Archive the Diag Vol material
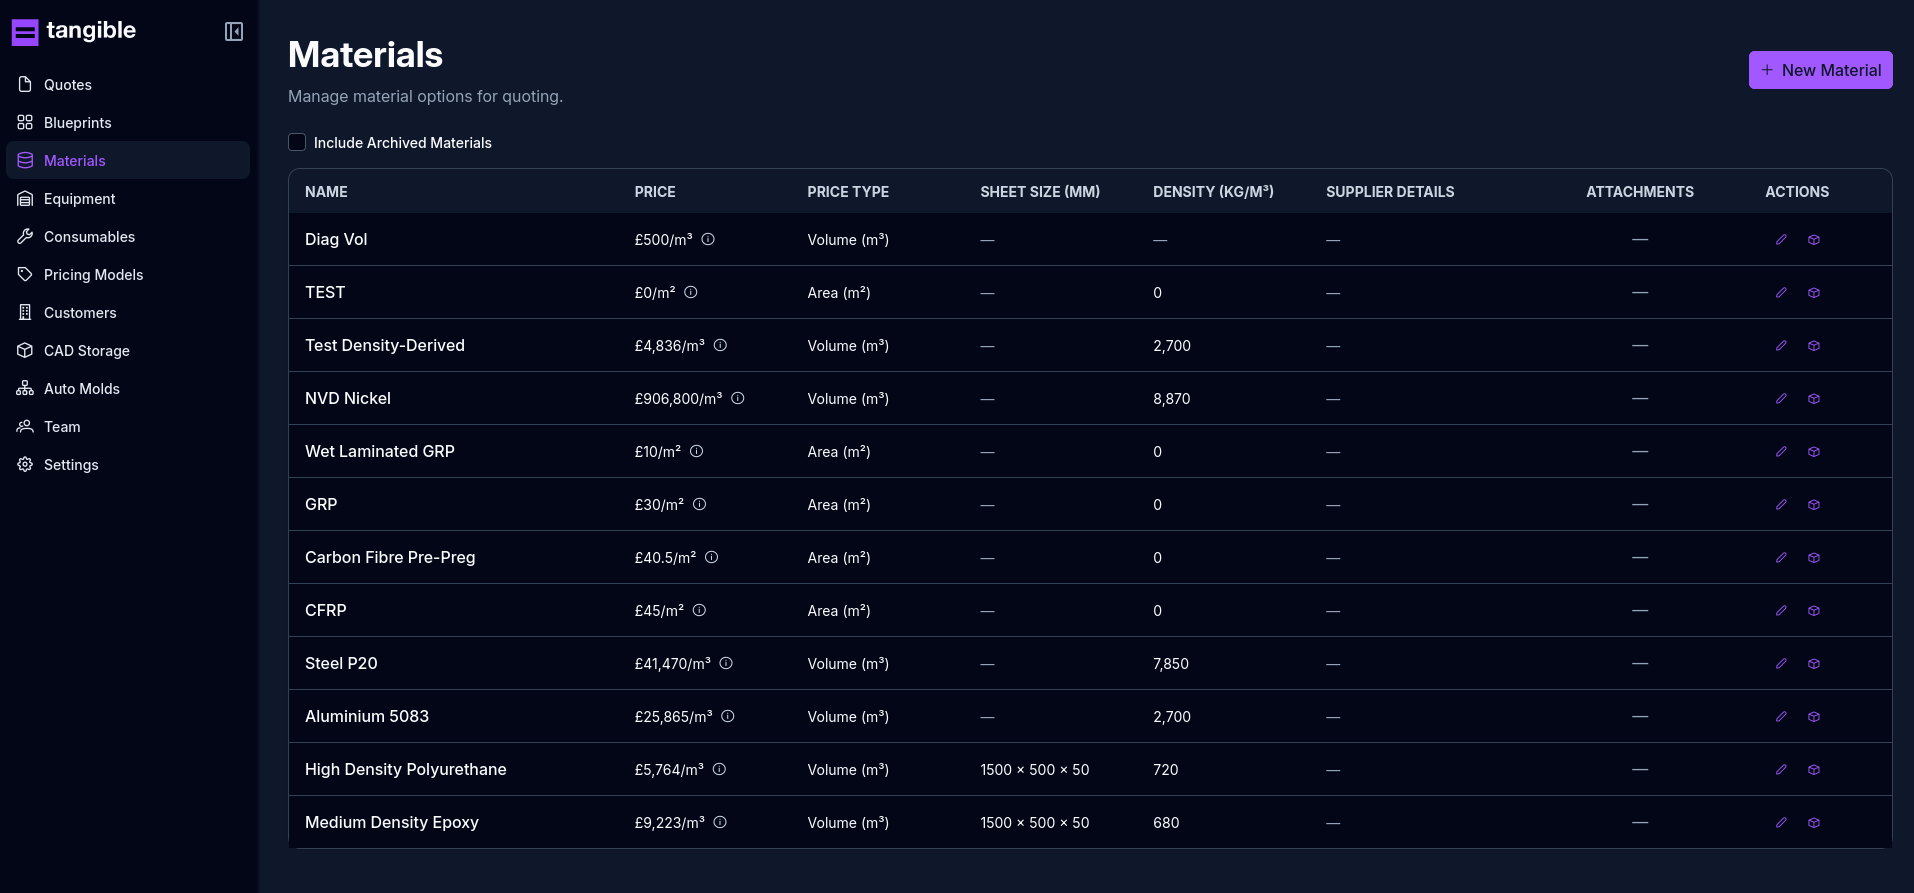 [x=1814, y=240]
